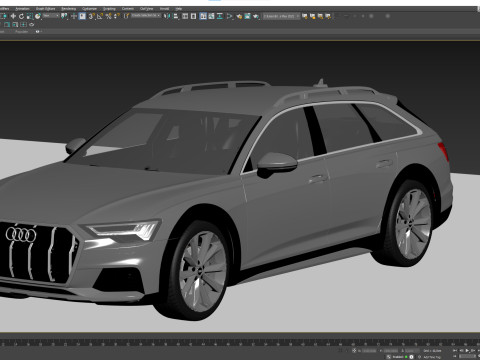
Task: Switch to the Populate ribbon tab
Action: point(21,32)
